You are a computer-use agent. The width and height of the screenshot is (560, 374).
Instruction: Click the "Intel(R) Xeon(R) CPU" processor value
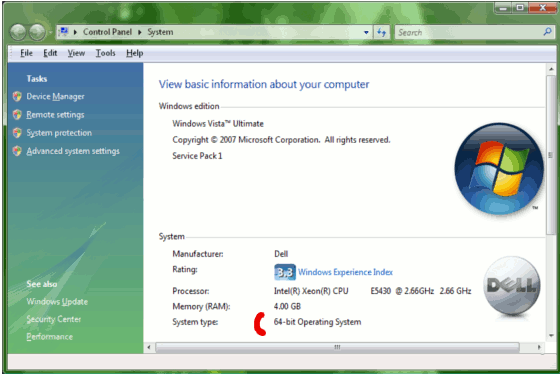click(311, 291)
